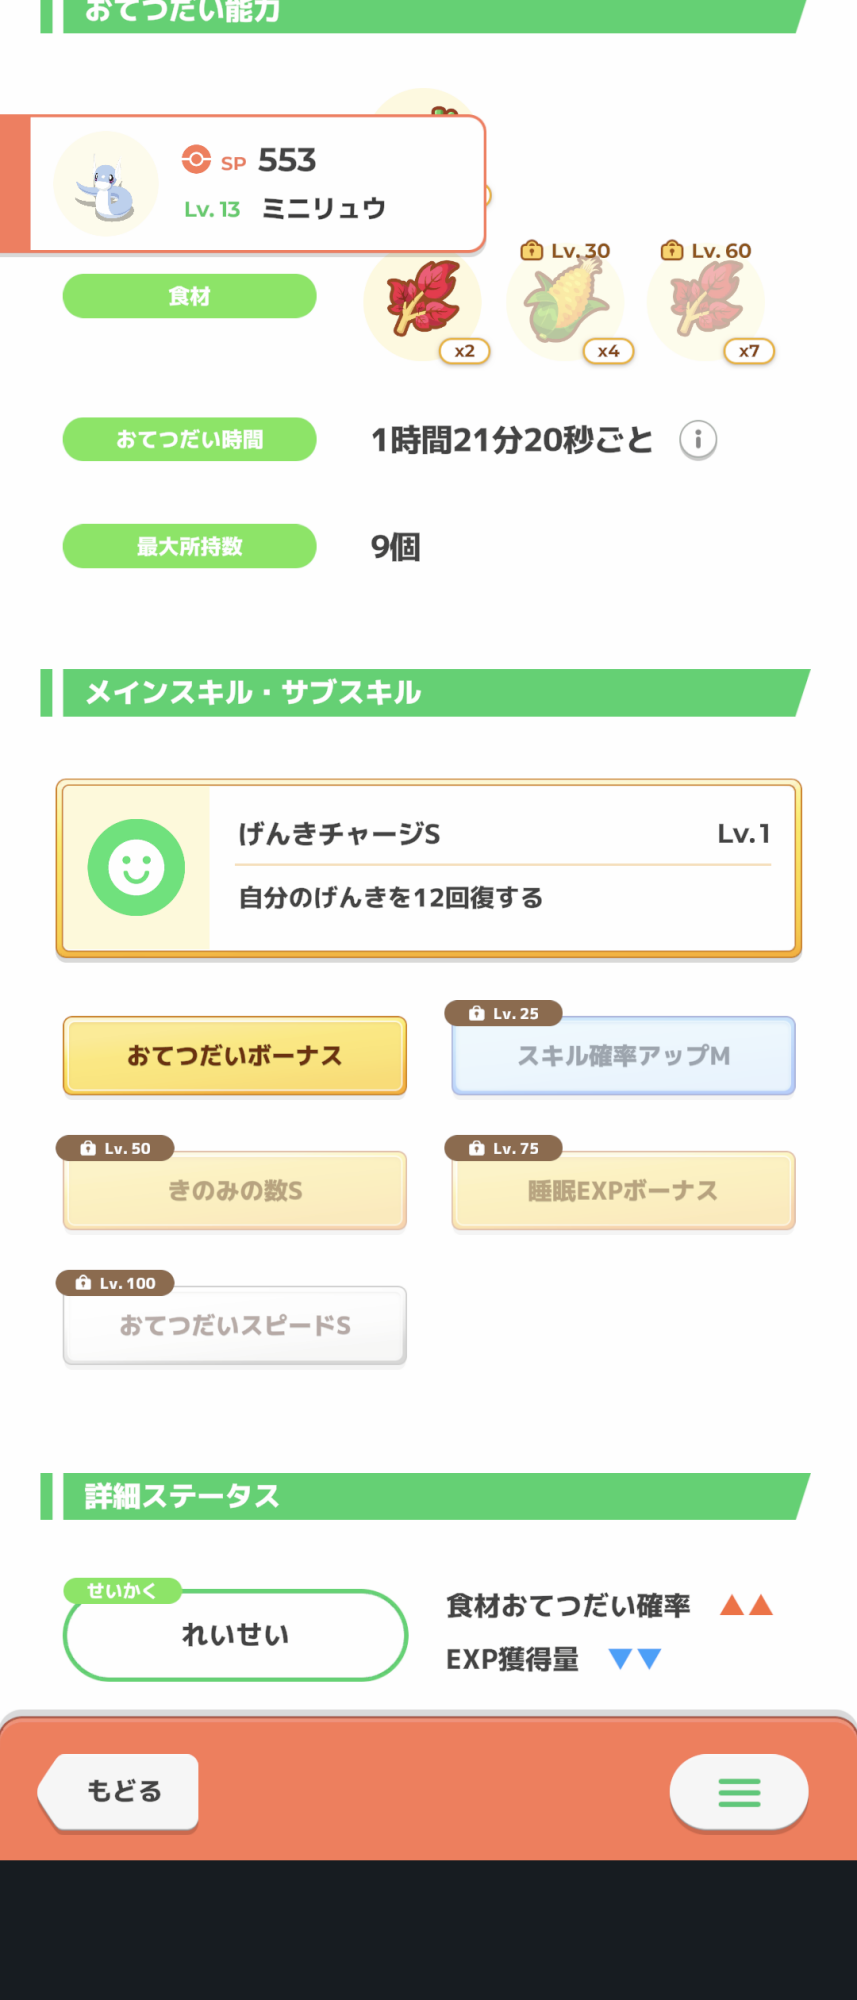Tap the green smiley main skill icon
Viewport: 857px width, 2000px height.
tap(136, 867)
